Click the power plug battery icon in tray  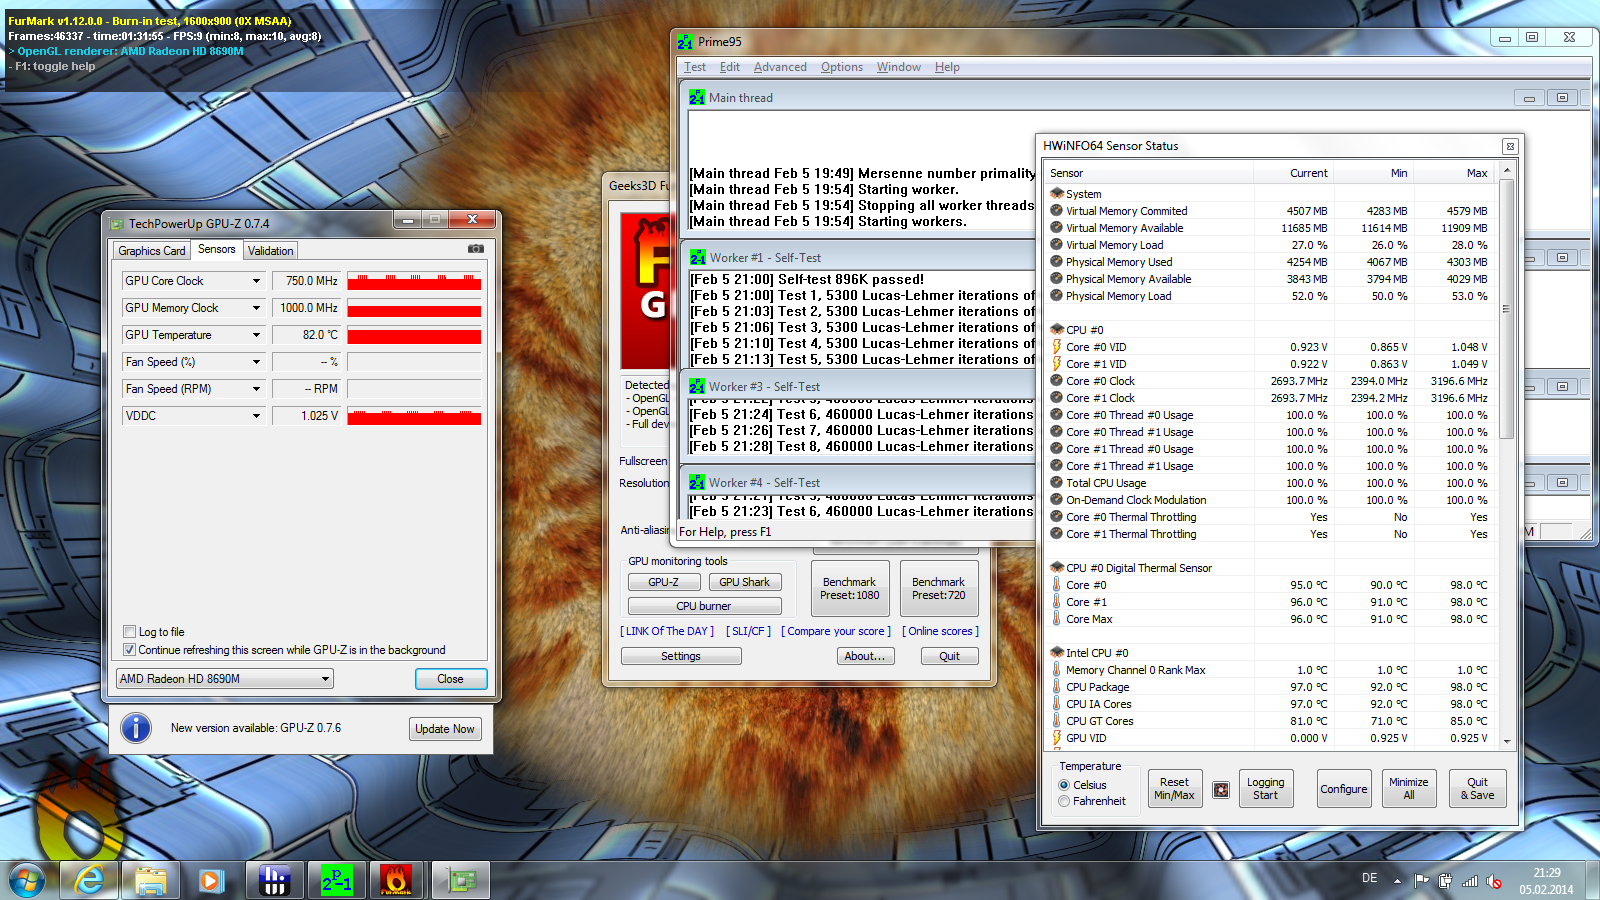point(1445,881)
